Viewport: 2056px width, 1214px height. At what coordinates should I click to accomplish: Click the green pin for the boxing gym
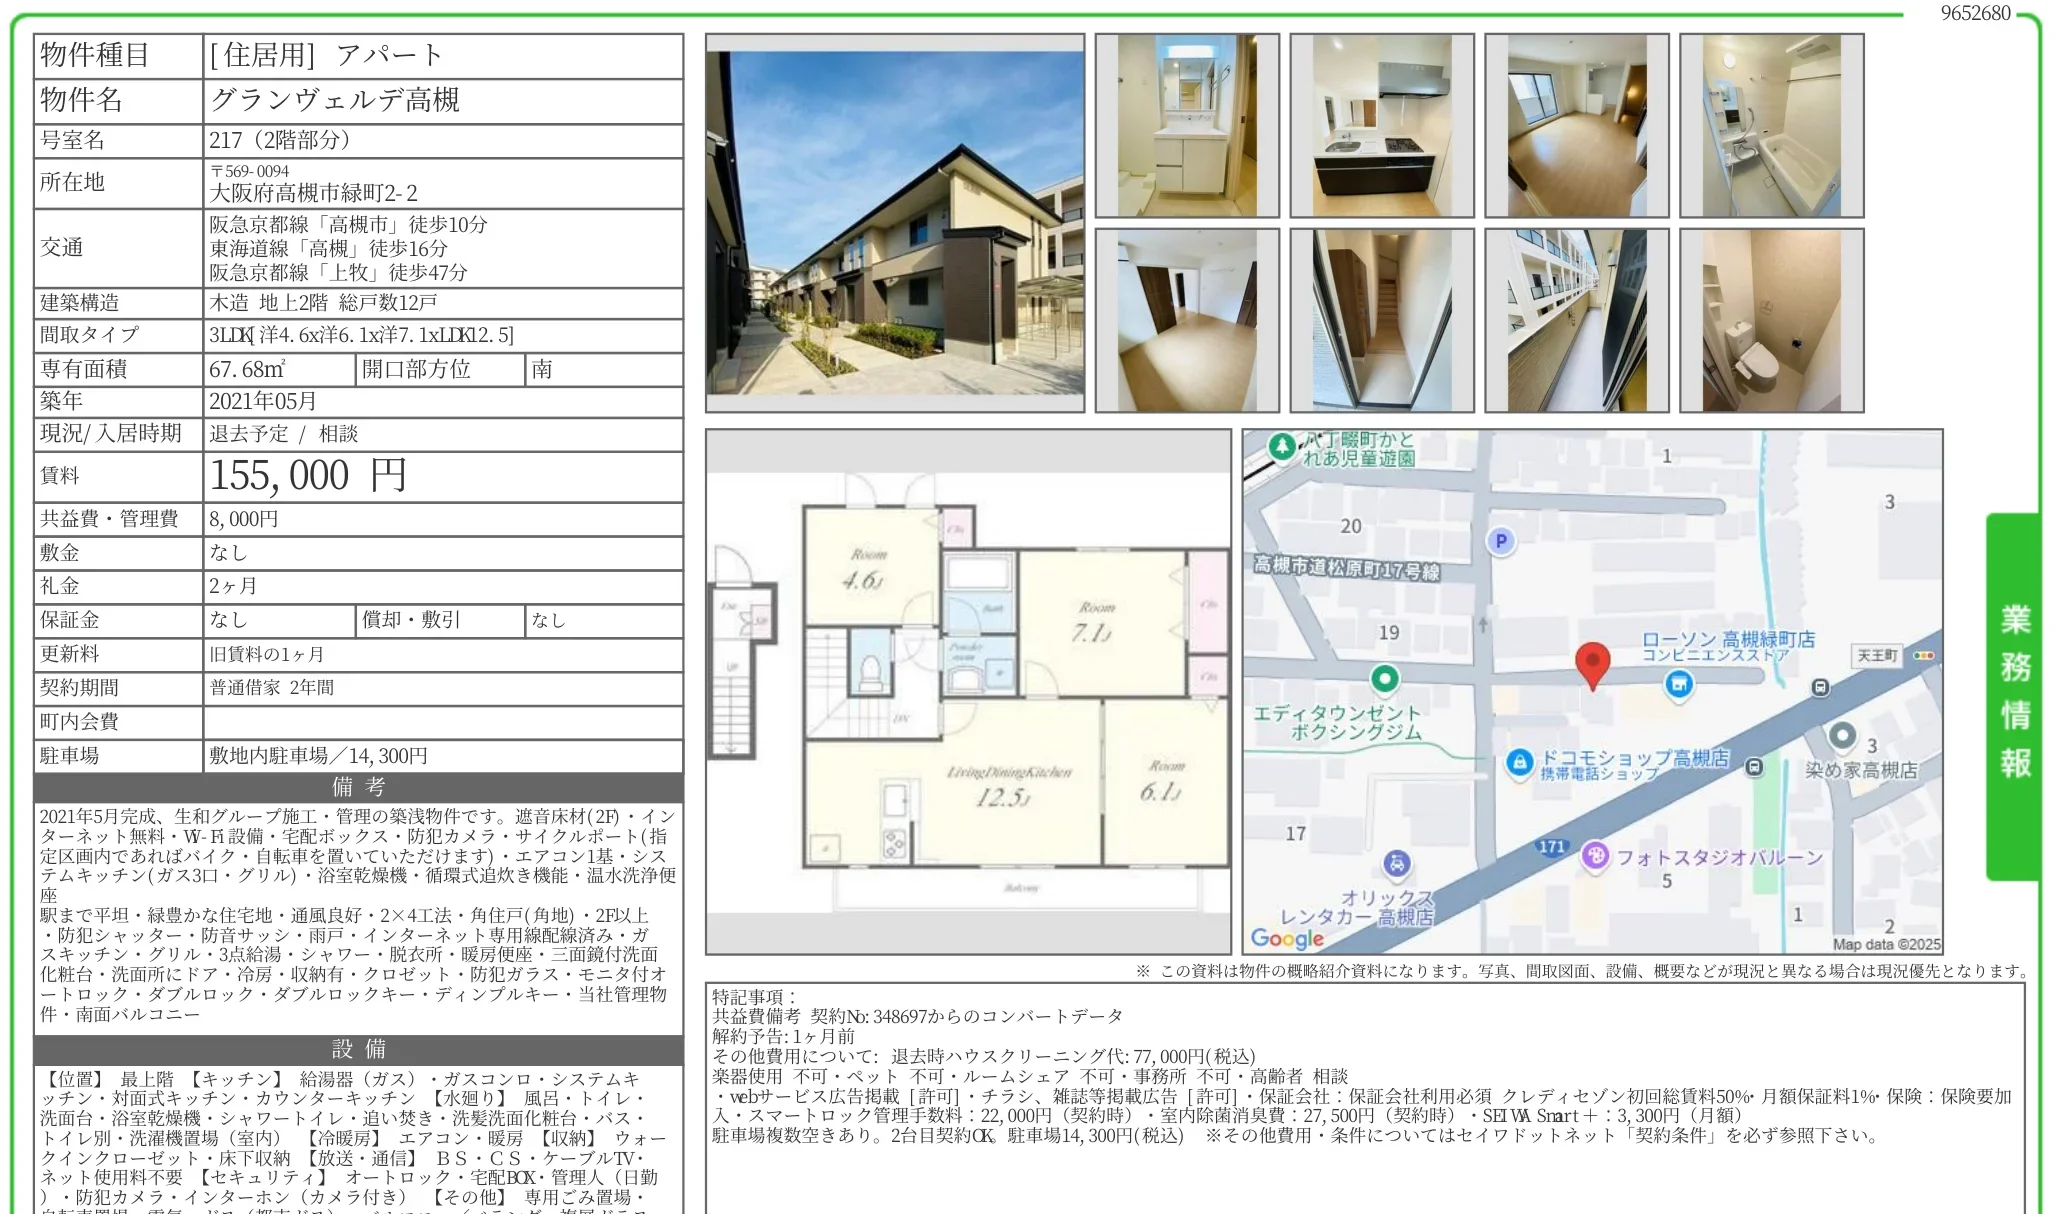1384,680
